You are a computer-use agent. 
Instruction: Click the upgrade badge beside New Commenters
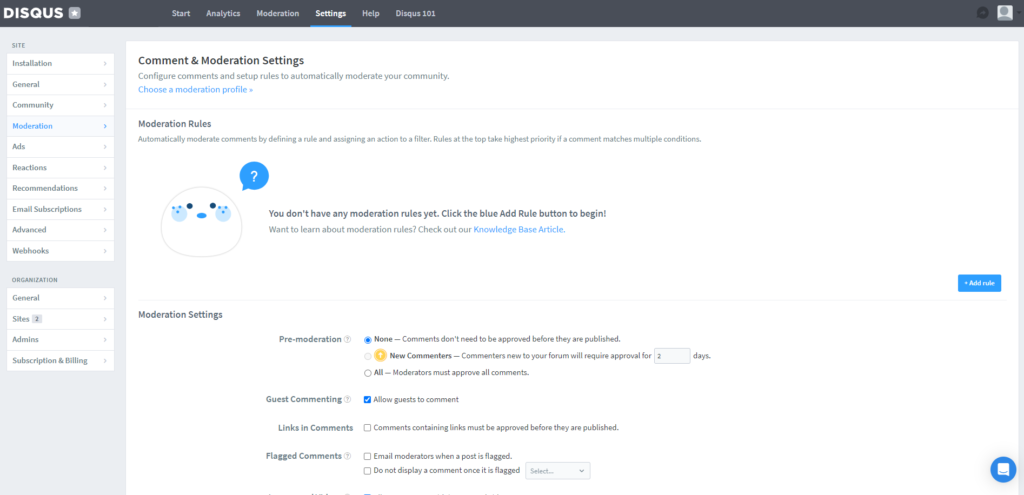tap(380, 355)
